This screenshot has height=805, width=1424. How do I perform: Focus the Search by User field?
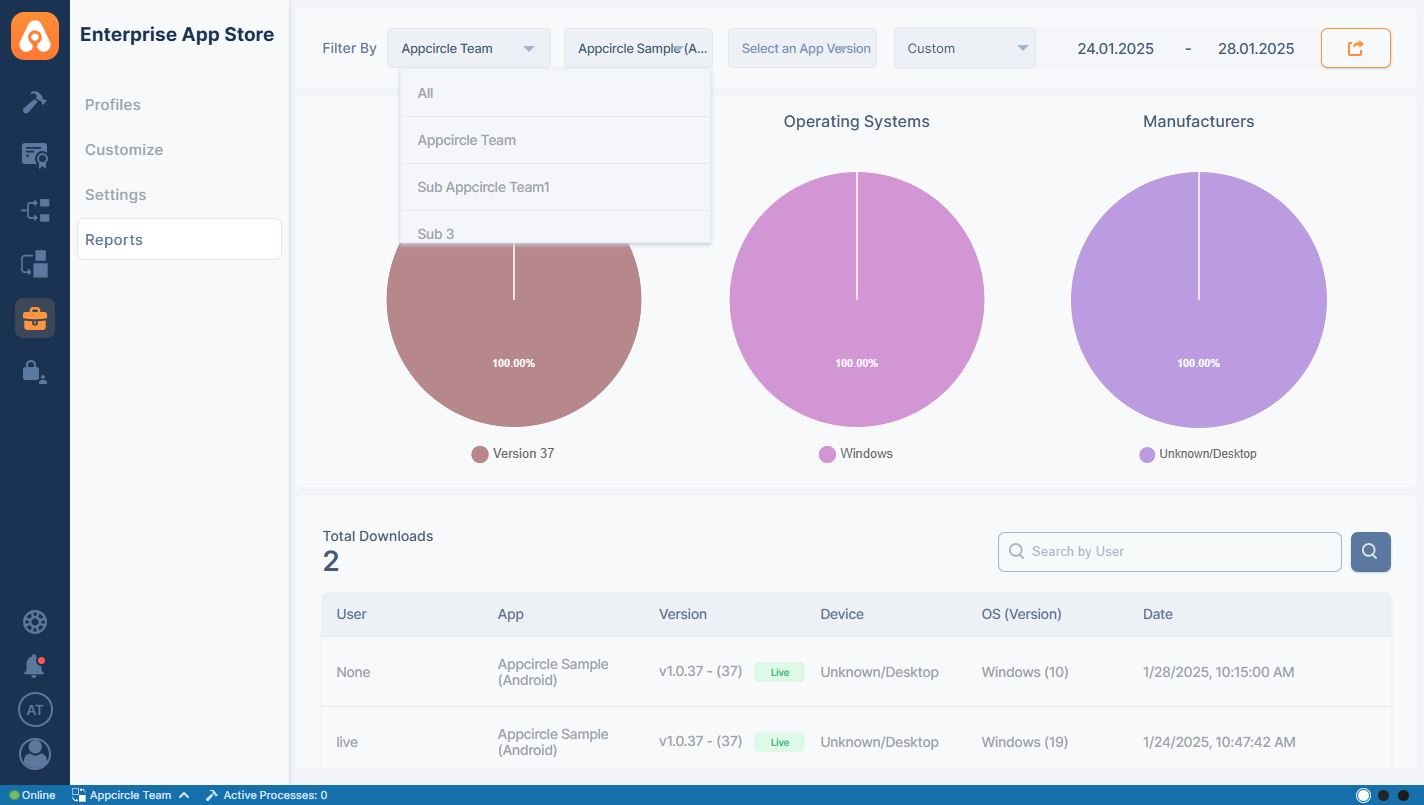pyautogui.click(x=1170, y=551)
